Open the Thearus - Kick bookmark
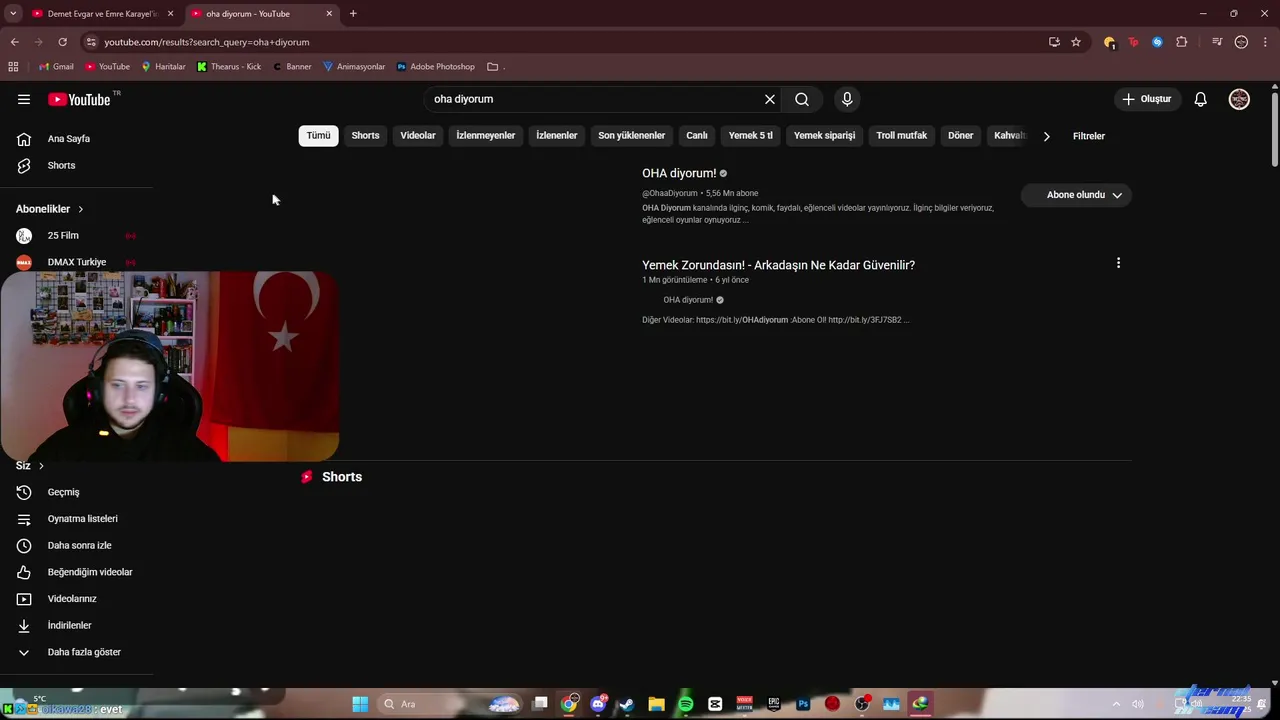Image resolution: width=1280 pixels, height=720 pixels. point(229,67)
